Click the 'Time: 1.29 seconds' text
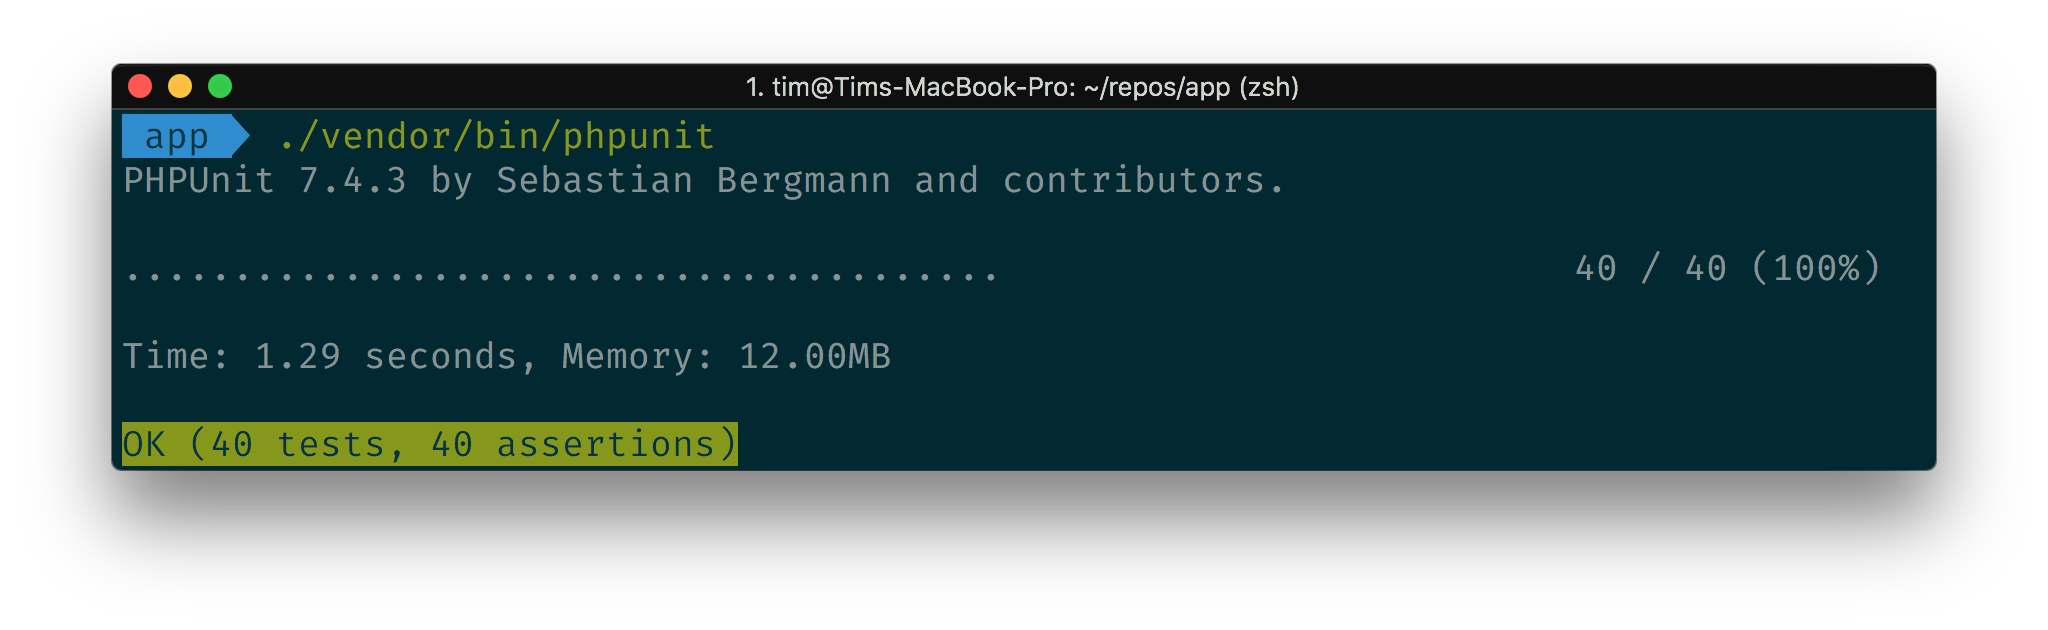 point(320,356)
